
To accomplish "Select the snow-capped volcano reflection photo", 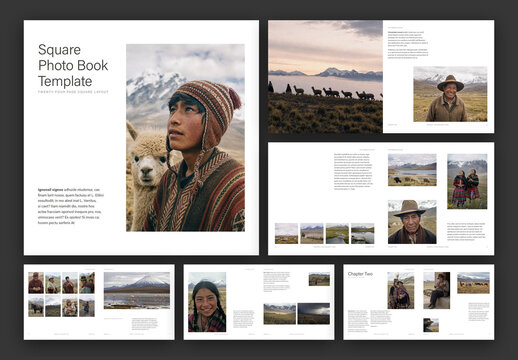I will coord(137,290).
